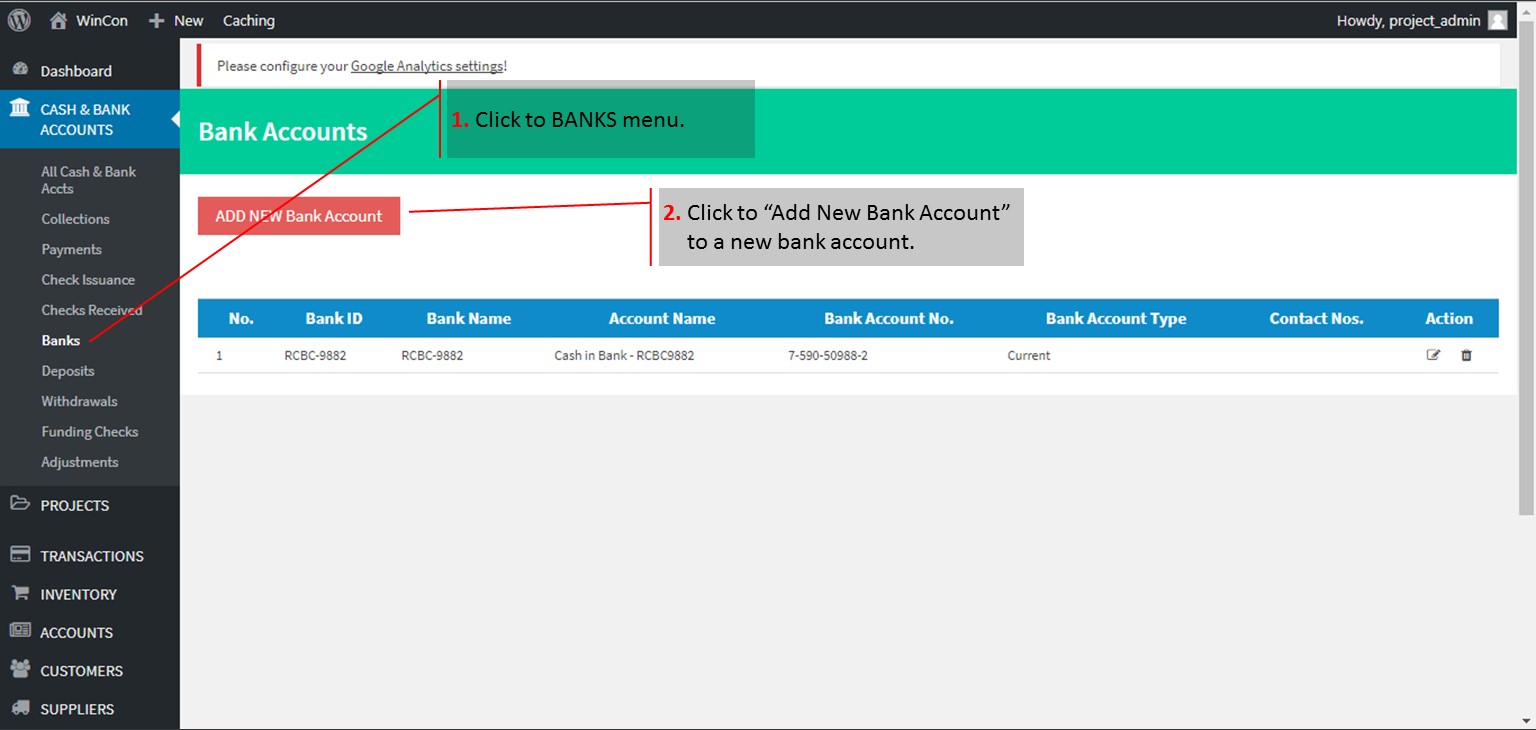Go to Deposits submenu item
Screen dimensions: 1536x730
(68, 371)
